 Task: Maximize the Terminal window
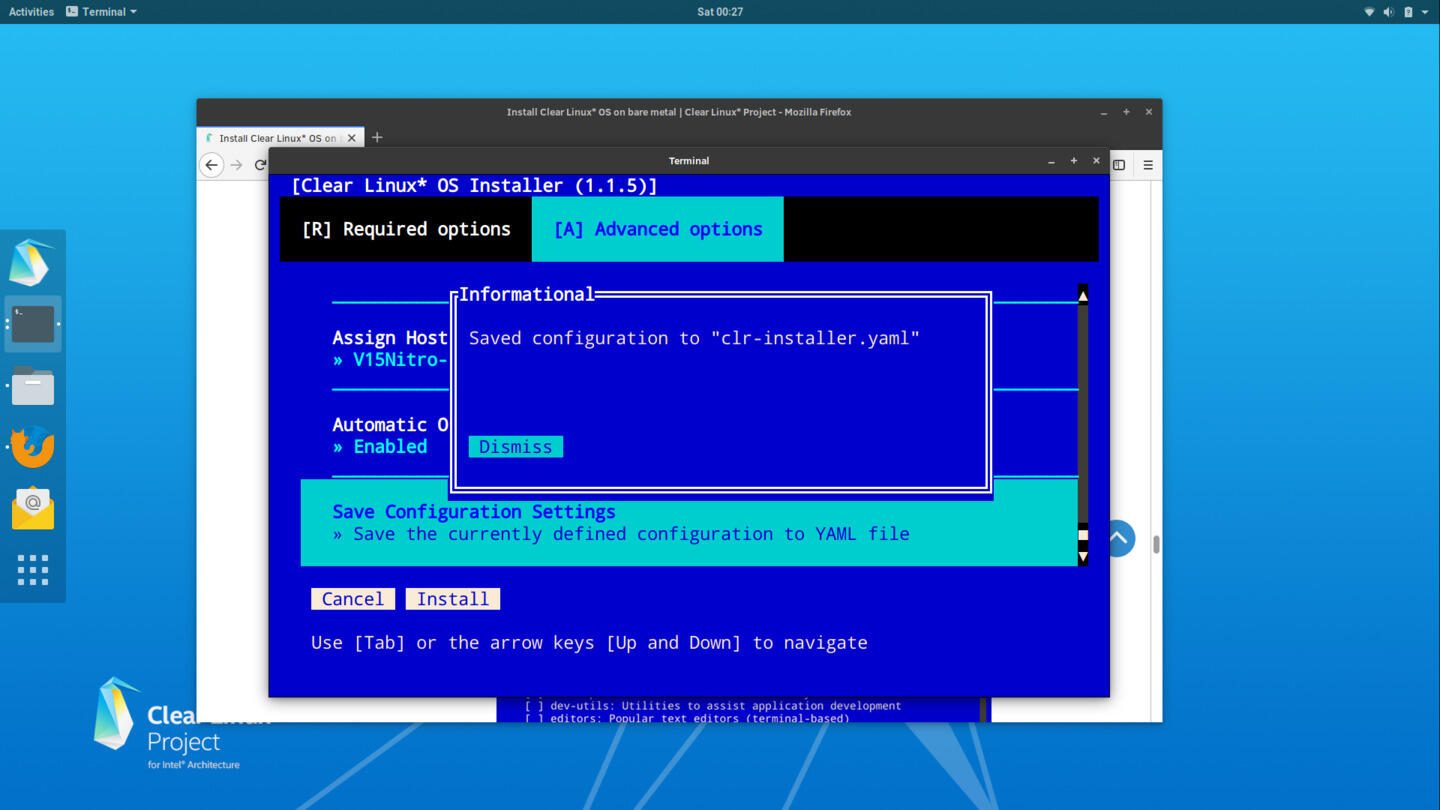(1074, 161)
